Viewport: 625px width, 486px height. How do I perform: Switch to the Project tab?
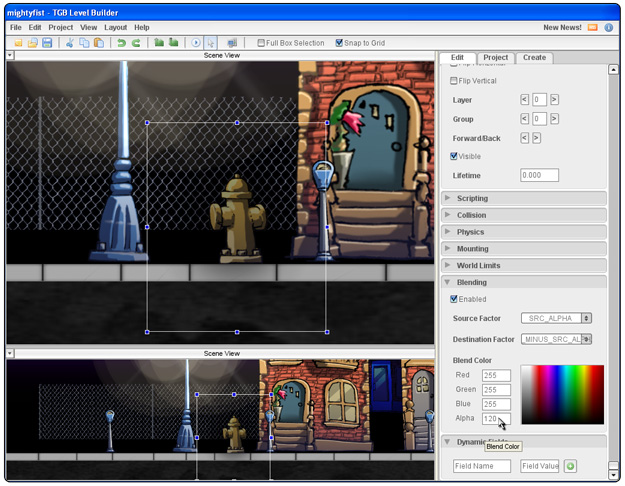[495, 57]
